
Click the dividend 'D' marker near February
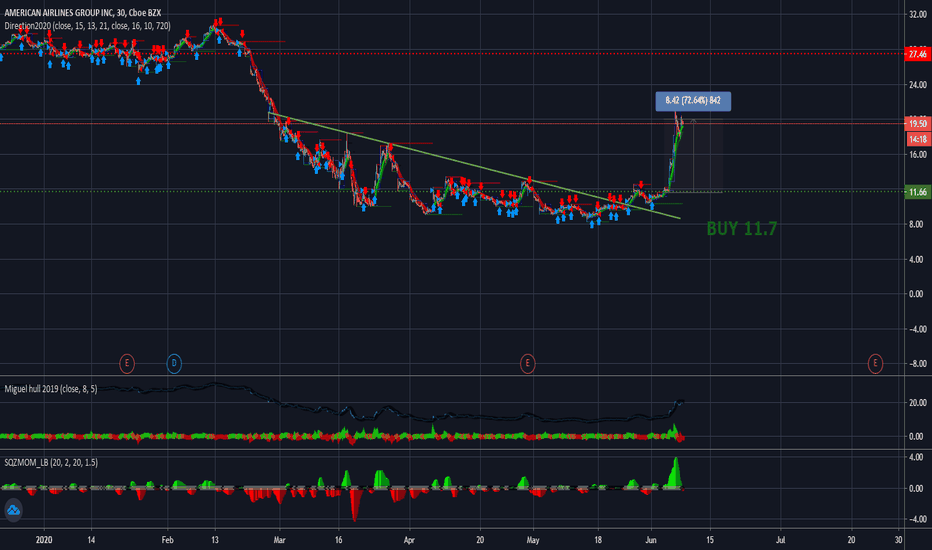pyautogui.click(x=174, y=363)
